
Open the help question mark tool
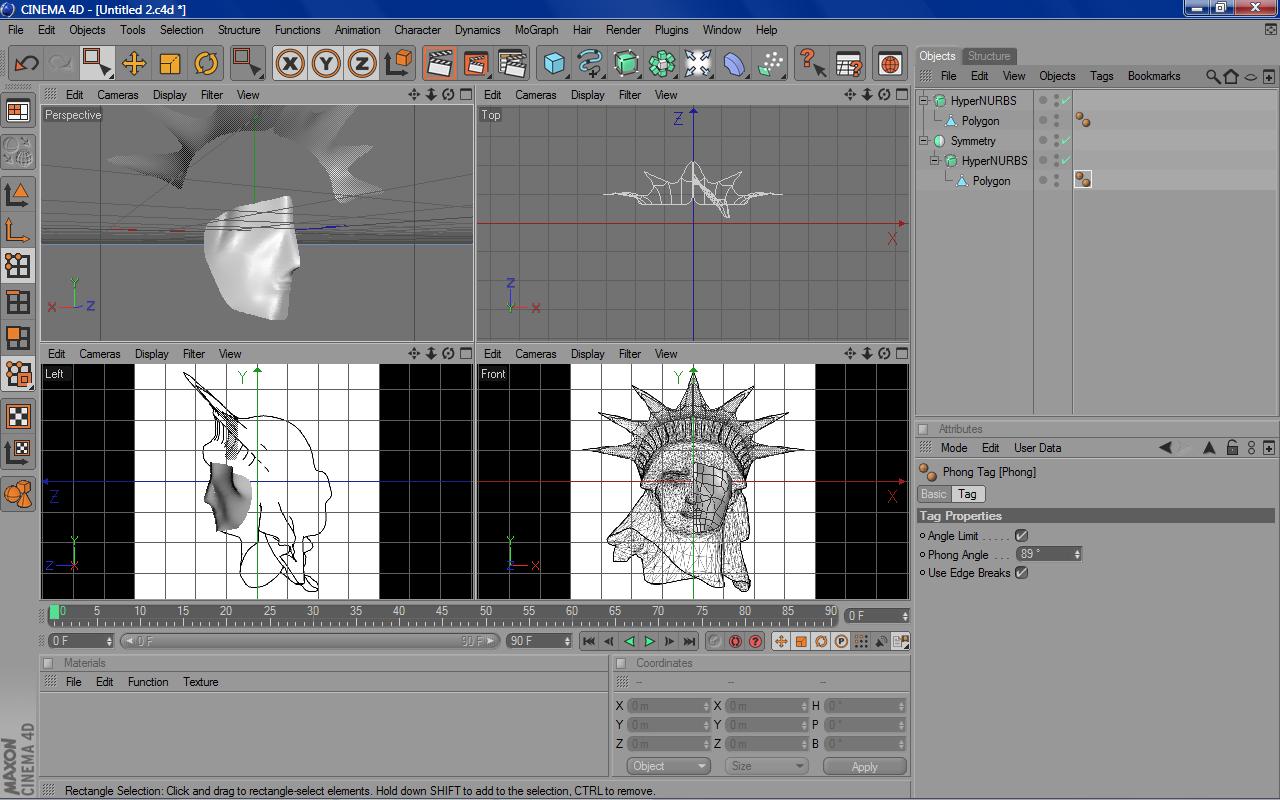point(812,63)
